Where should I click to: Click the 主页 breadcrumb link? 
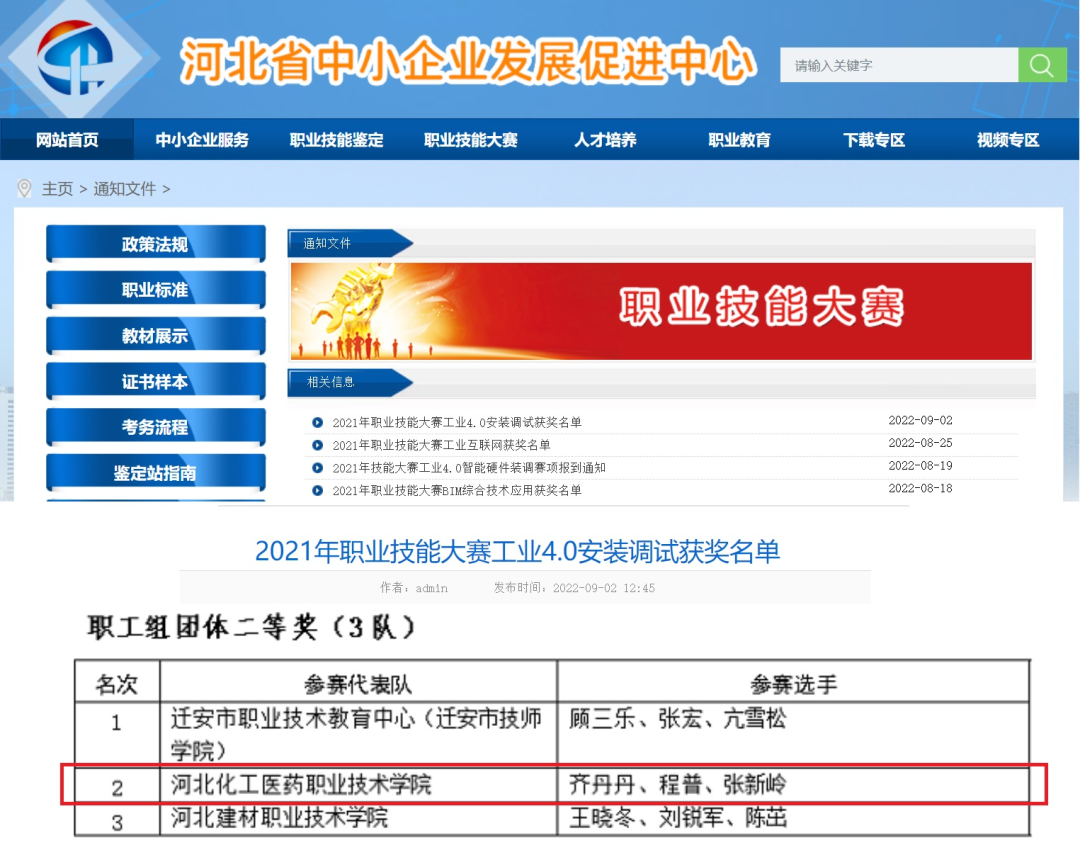(x=57, y=189)
